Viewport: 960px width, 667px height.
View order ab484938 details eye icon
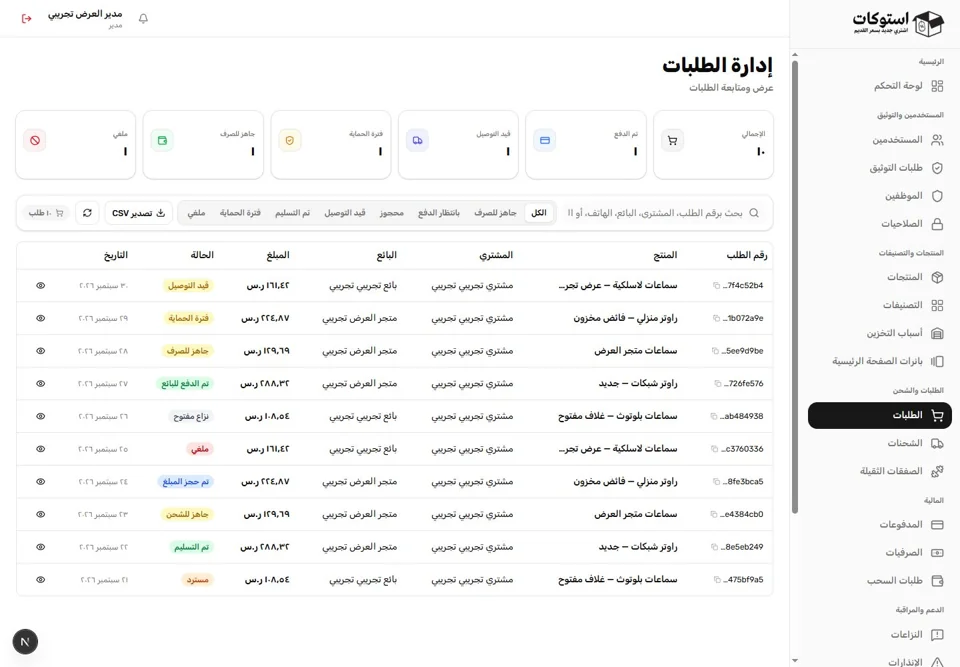[40, 416]
